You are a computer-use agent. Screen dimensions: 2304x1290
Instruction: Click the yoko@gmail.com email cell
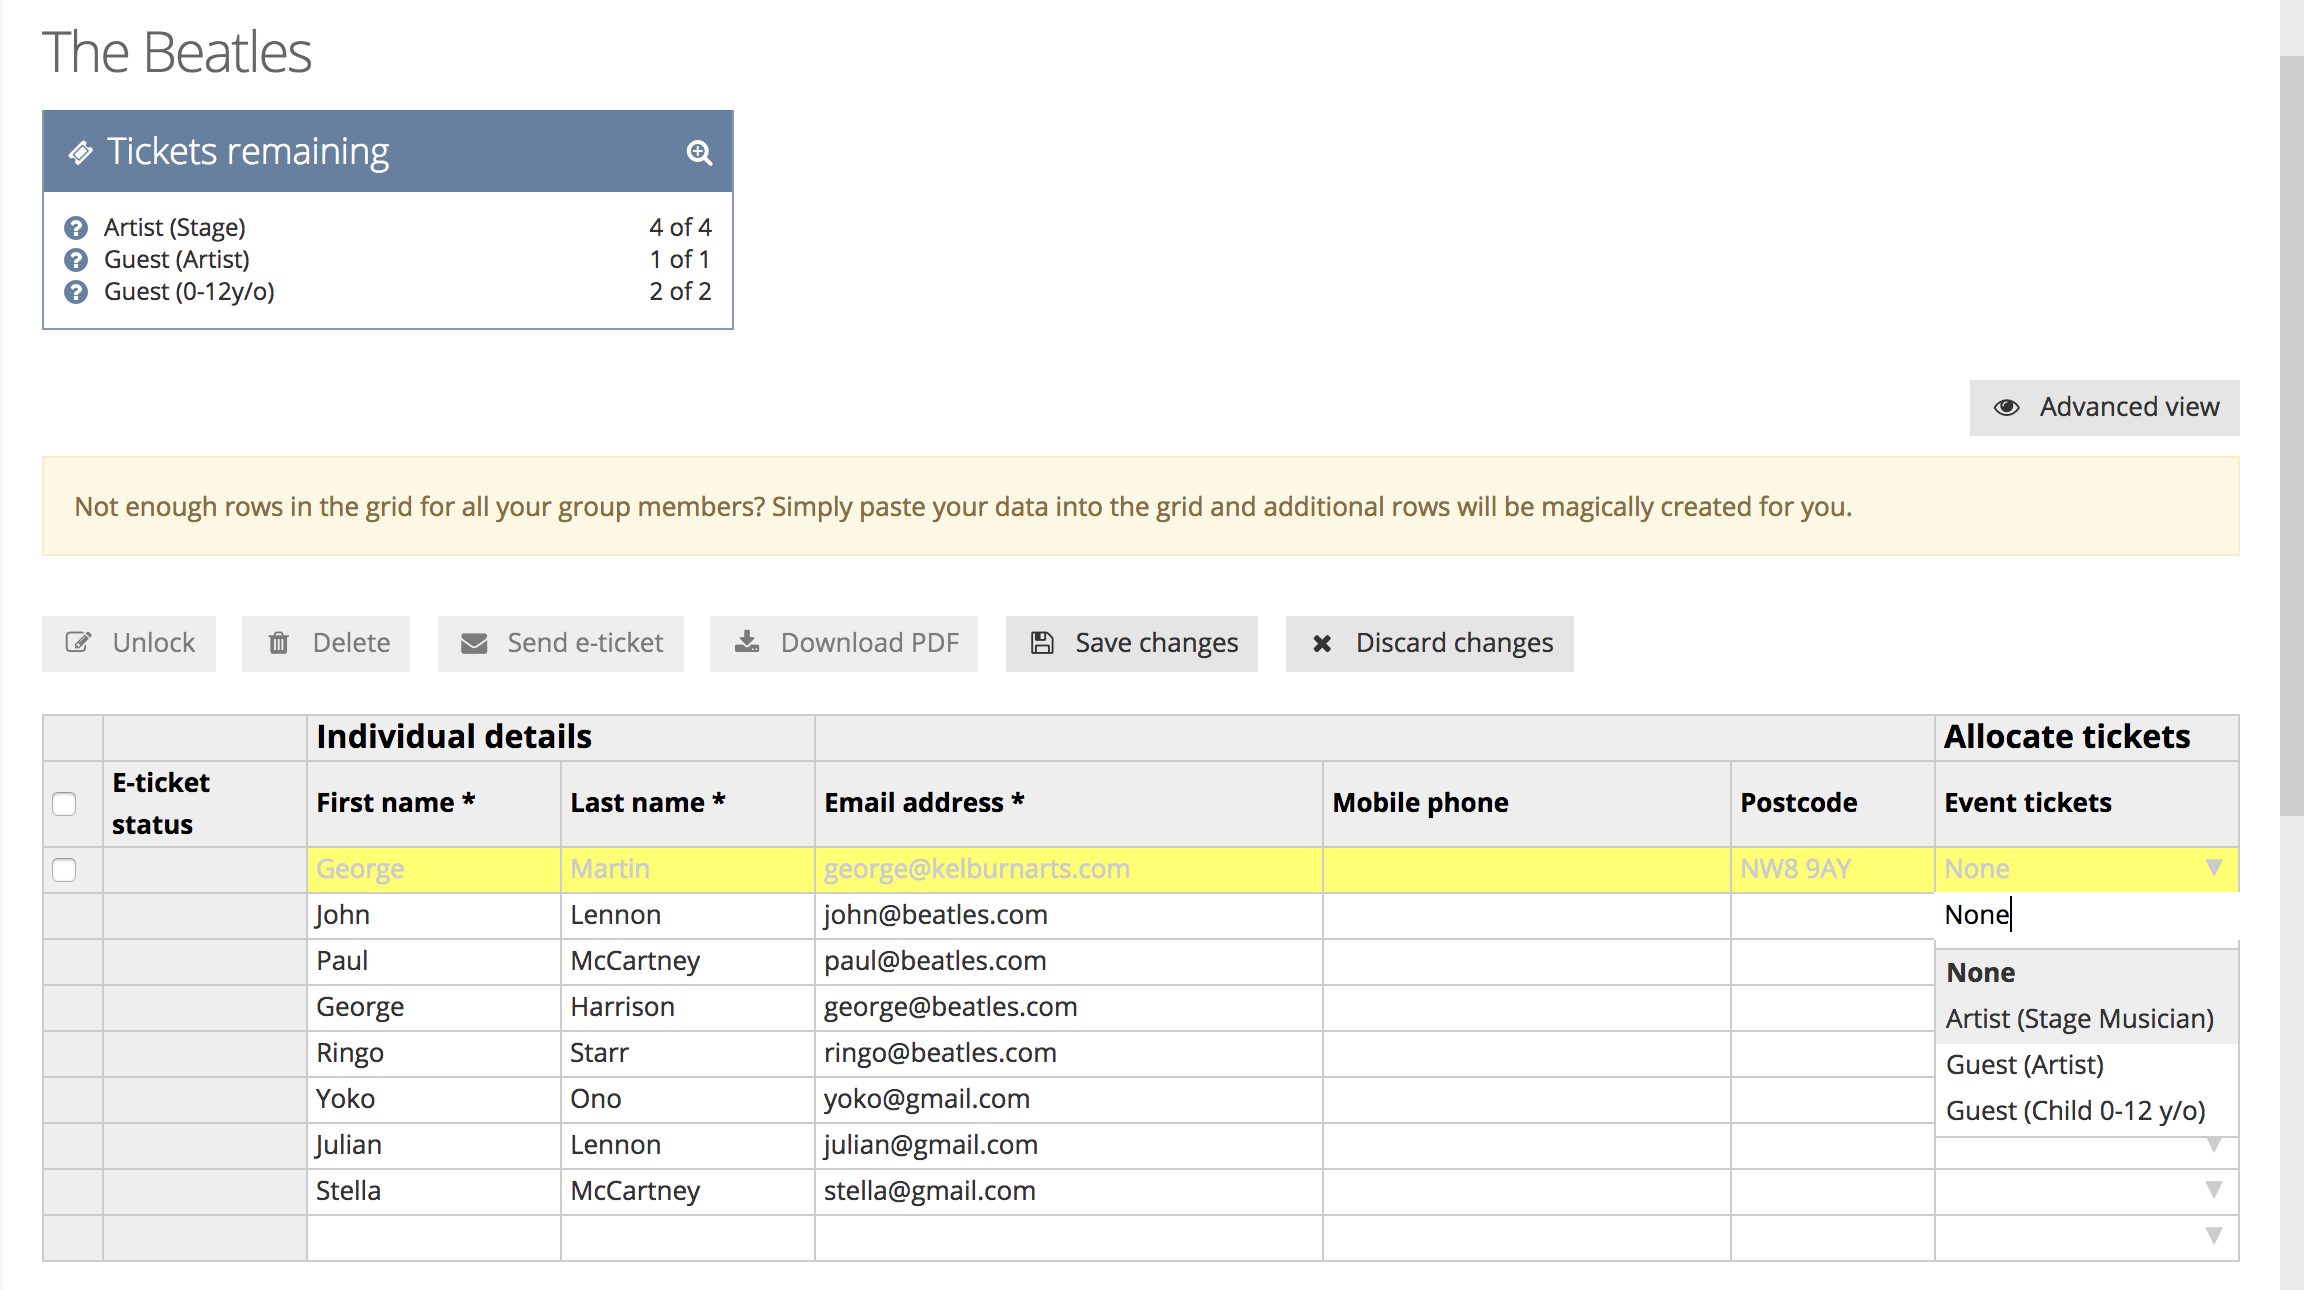1068,1099
